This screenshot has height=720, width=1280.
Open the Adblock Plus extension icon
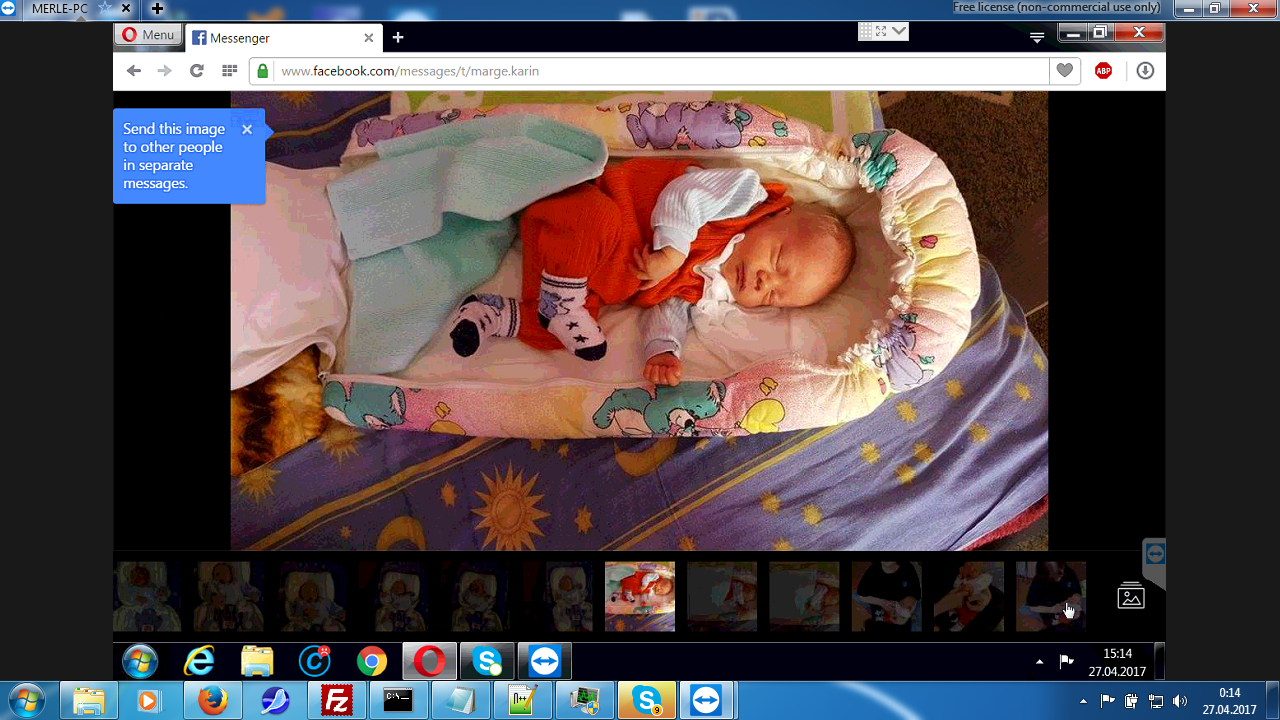click(x=1103, y=71)
